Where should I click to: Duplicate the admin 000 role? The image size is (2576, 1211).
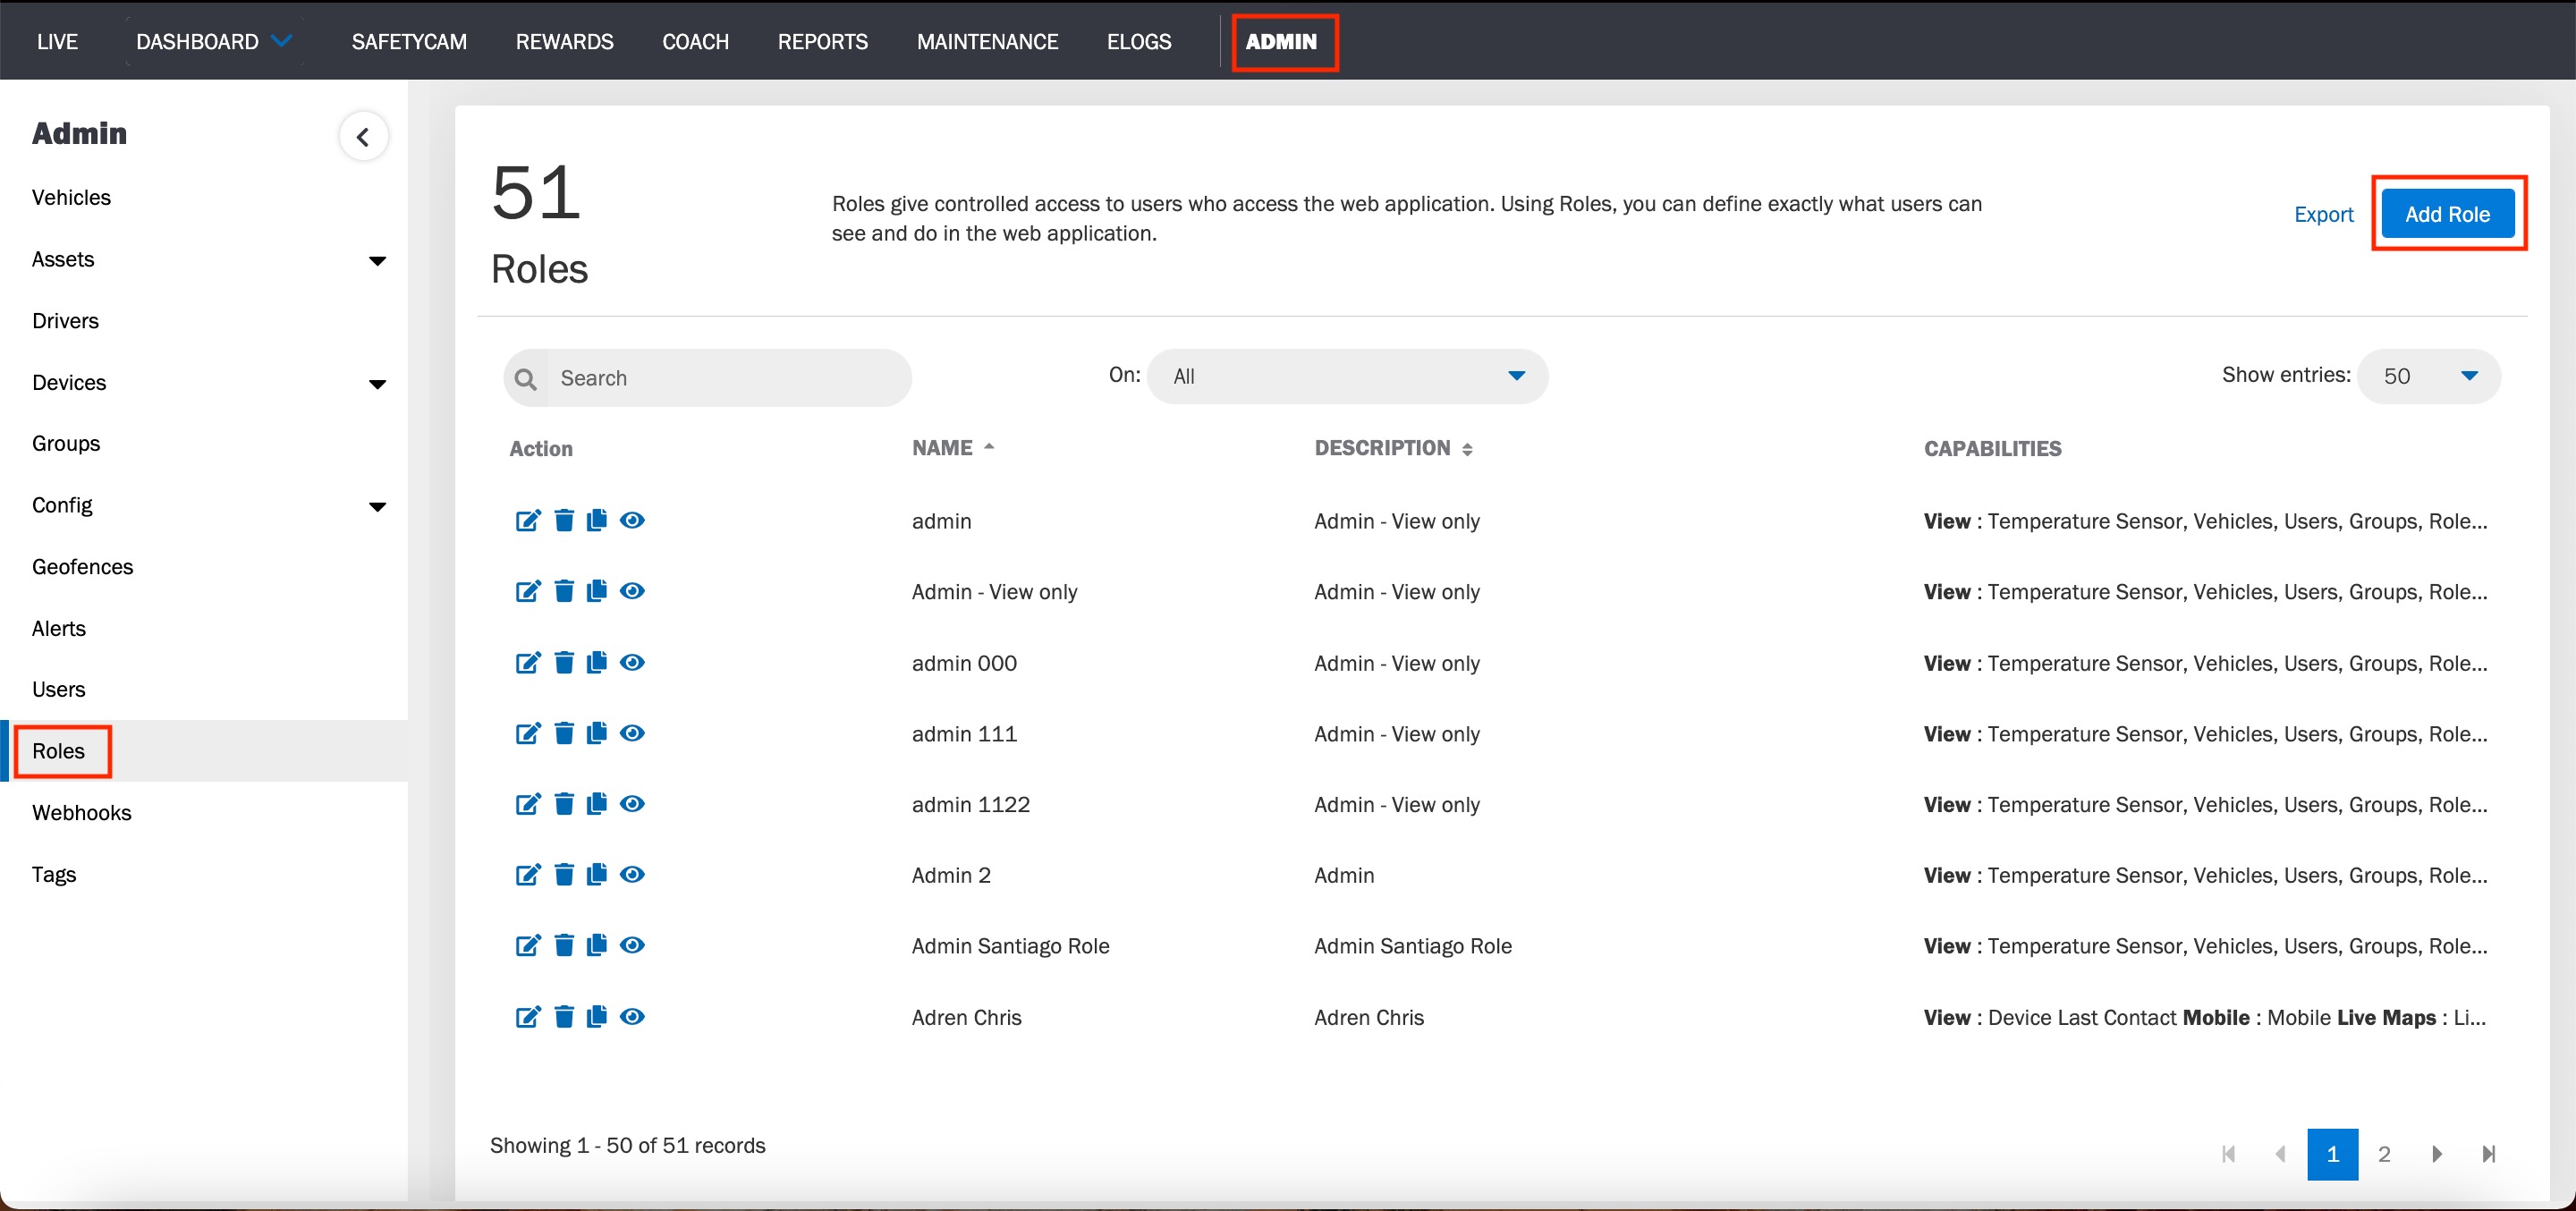tap(597, 662)
